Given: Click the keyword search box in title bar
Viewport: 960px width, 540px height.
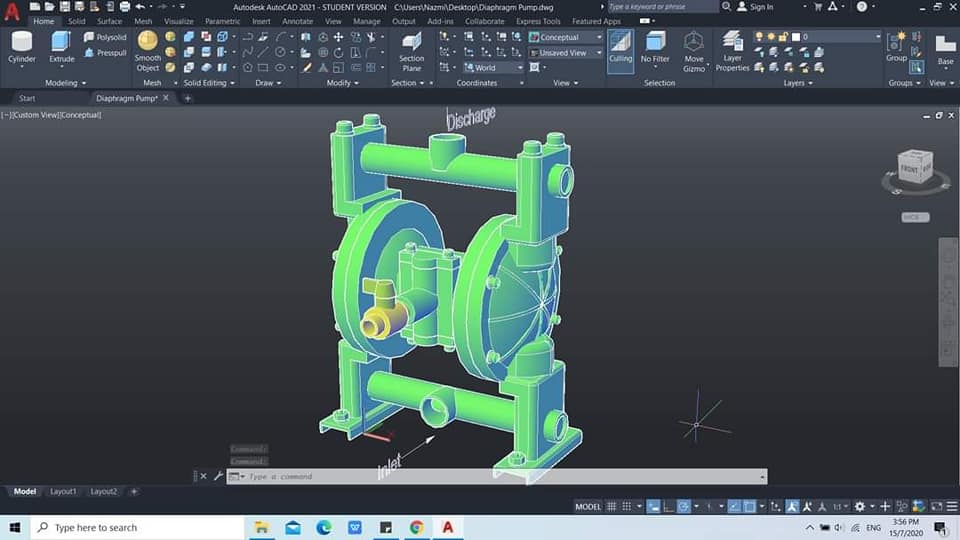Looking at the screenshot, I should (663, 7).
